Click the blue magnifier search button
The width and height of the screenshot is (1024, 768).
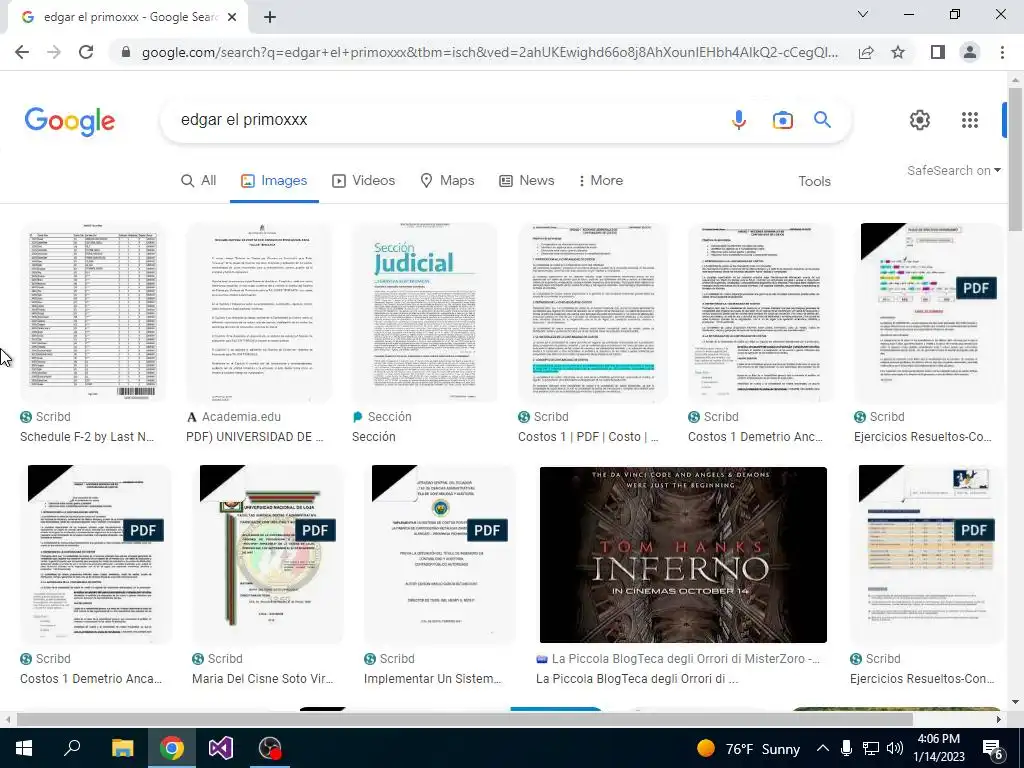(822, 120)
